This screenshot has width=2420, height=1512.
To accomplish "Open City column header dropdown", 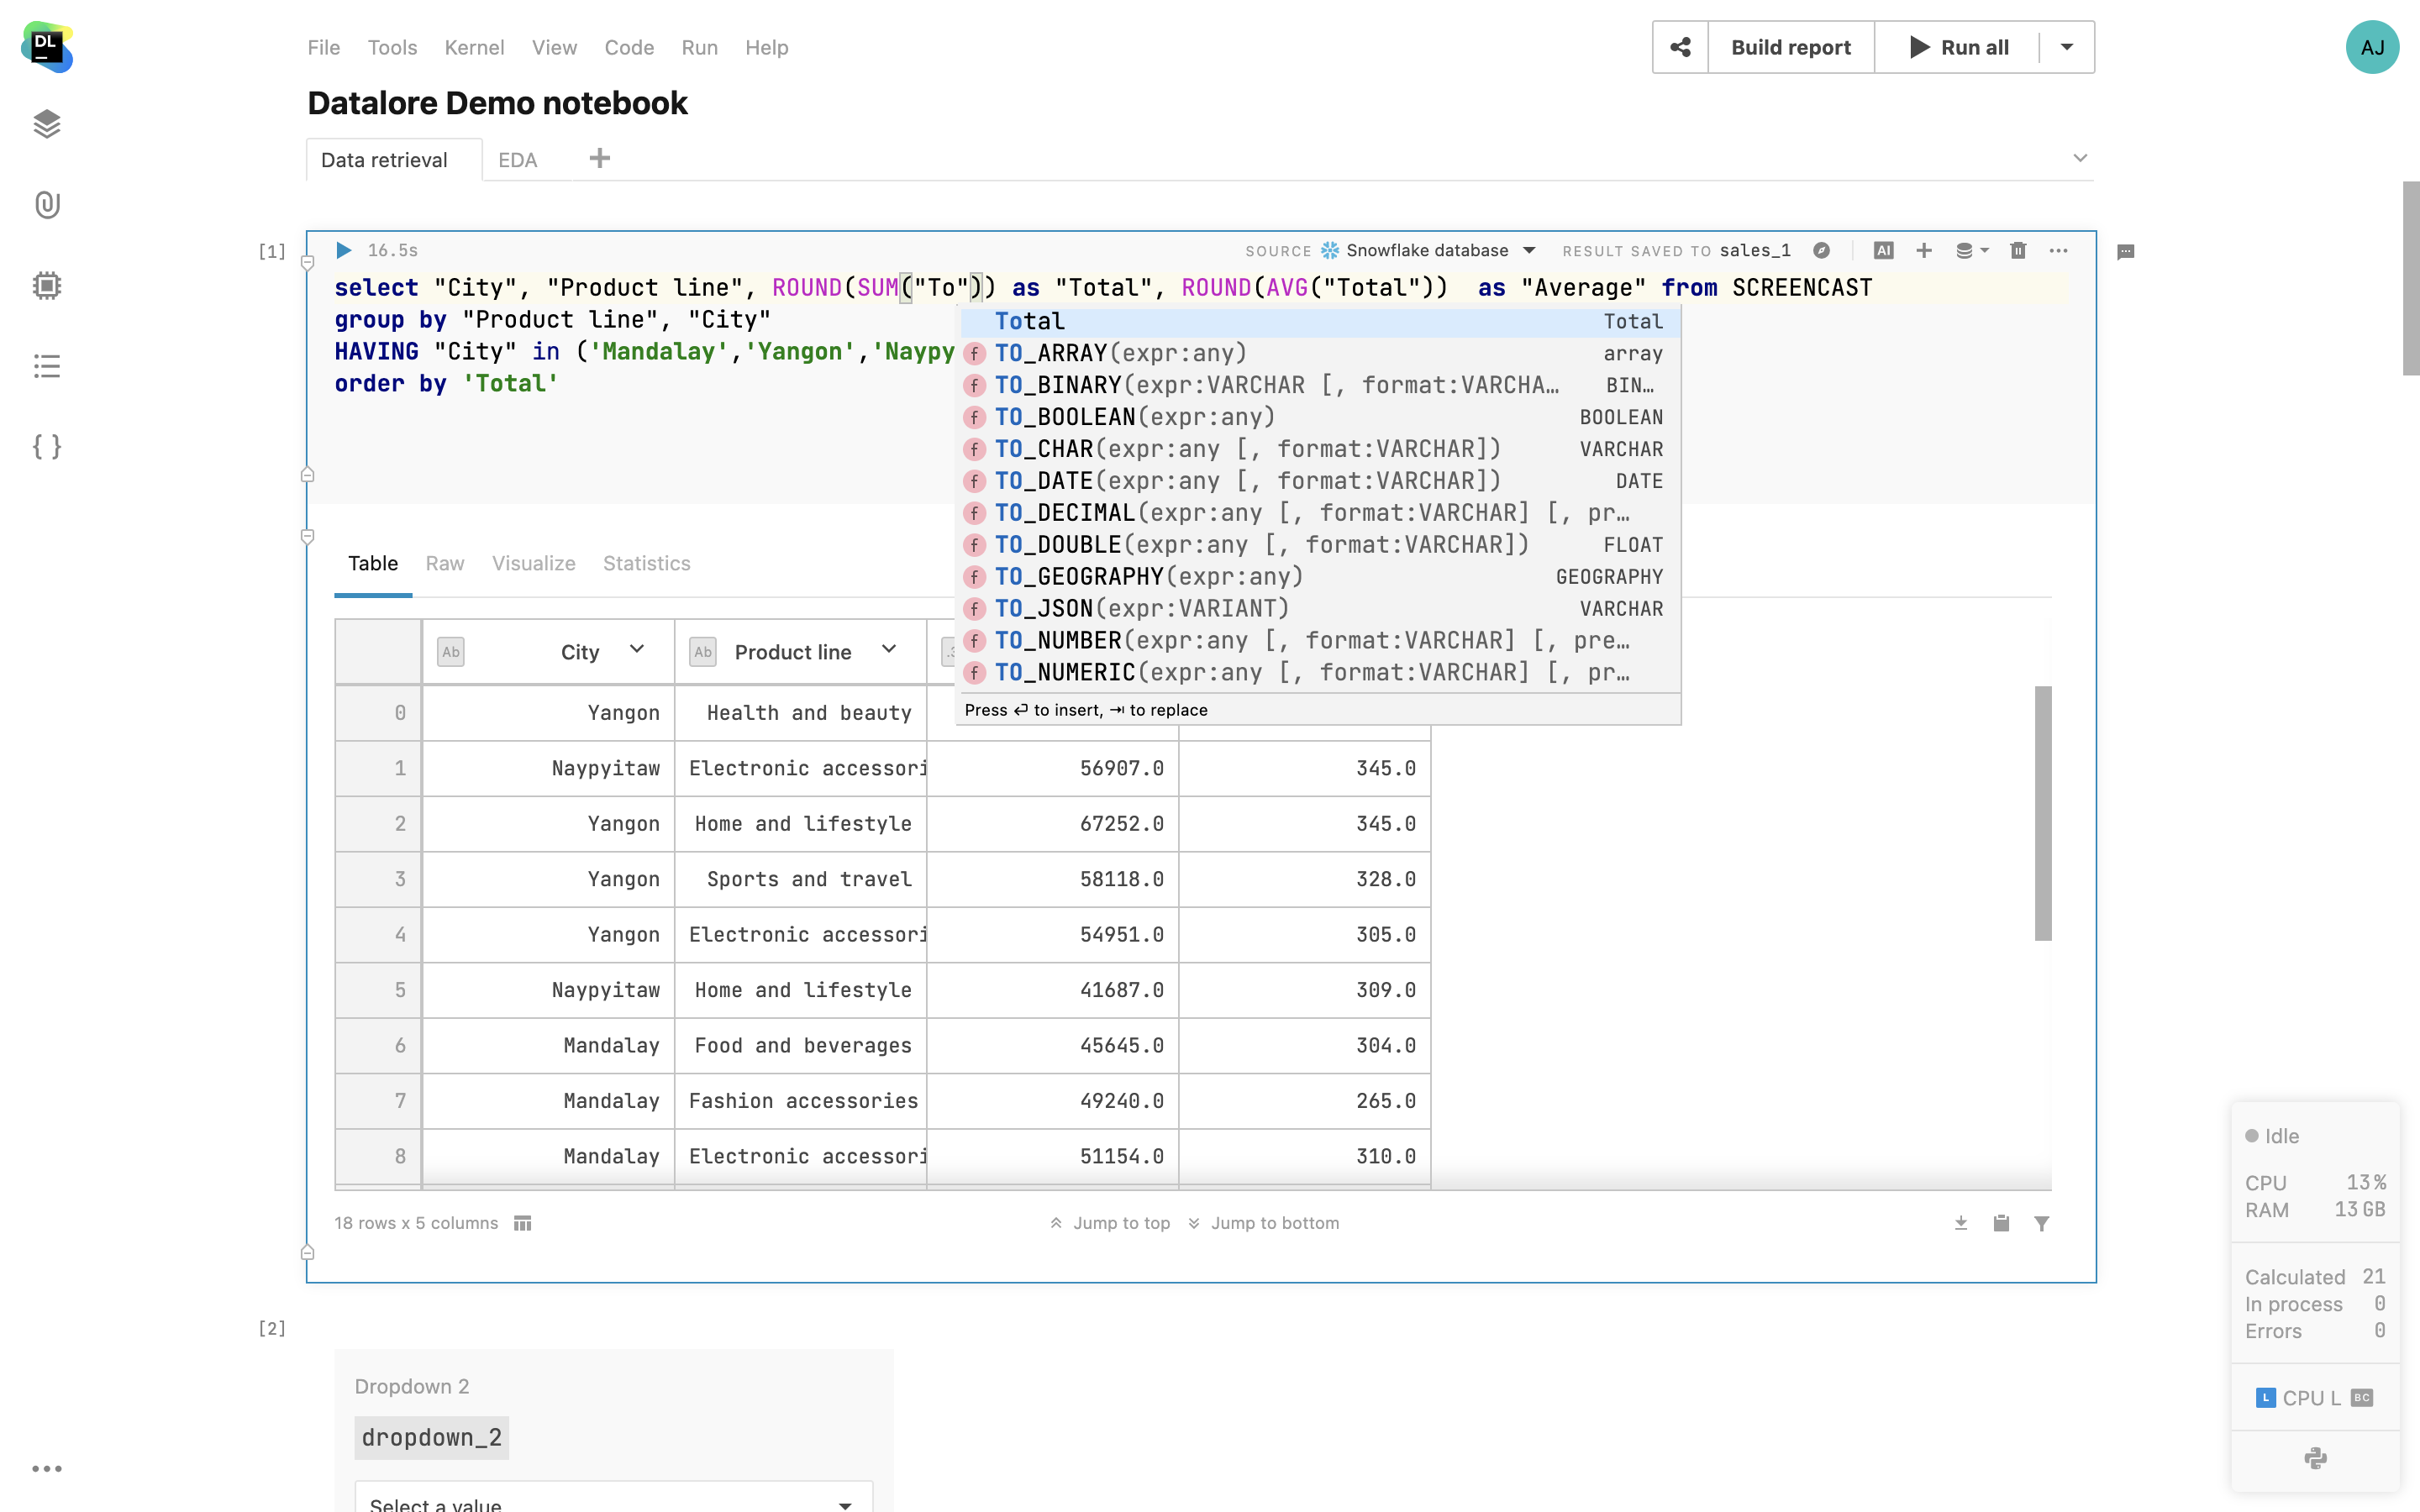I will point(637,650).
